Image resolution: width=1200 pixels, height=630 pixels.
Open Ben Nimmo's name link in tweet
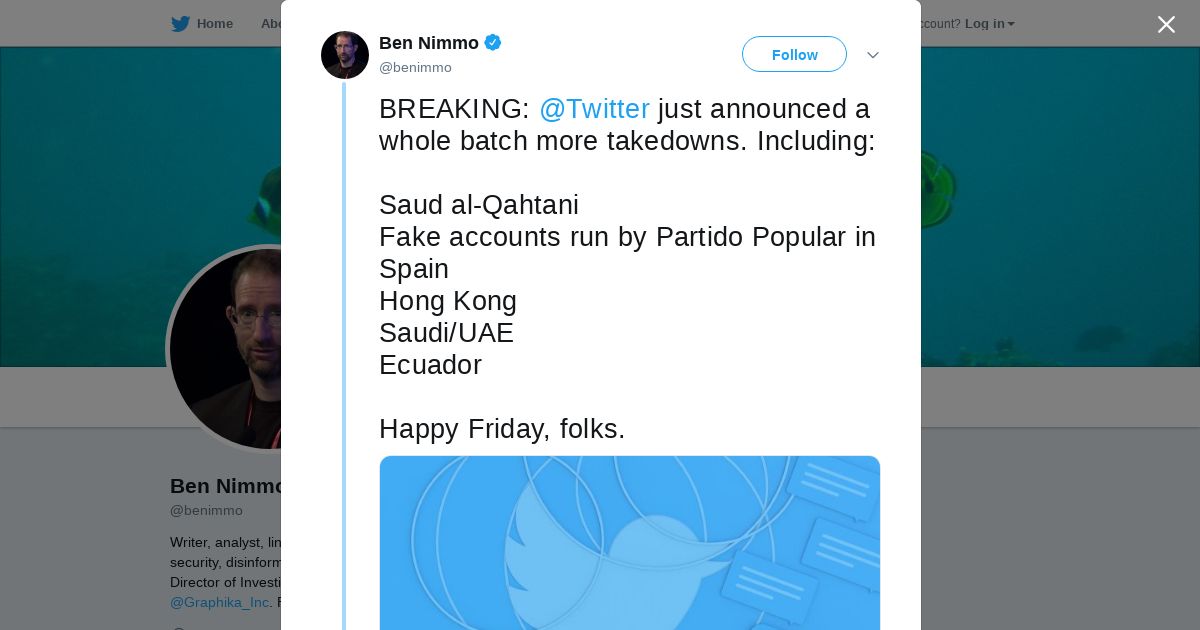[x=428, y=43]
